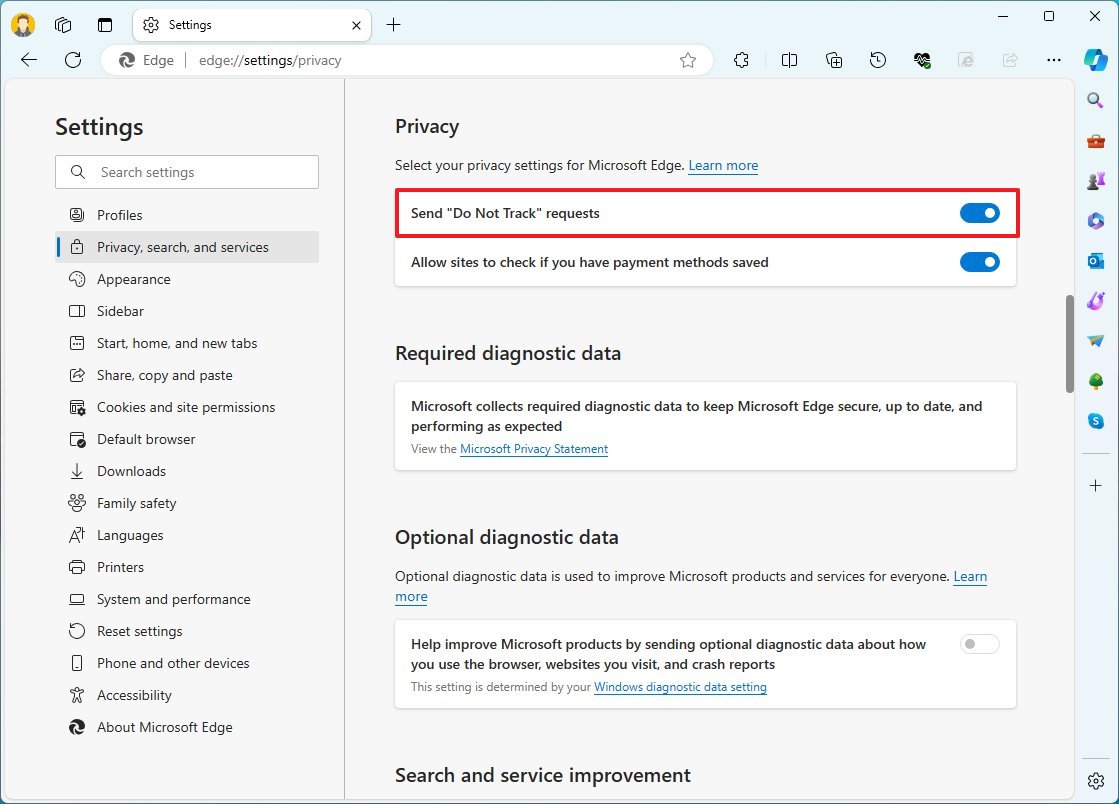Viewport: 1119px width, 804px height.
Task: Open Downloads settings section
Action: 130,471
